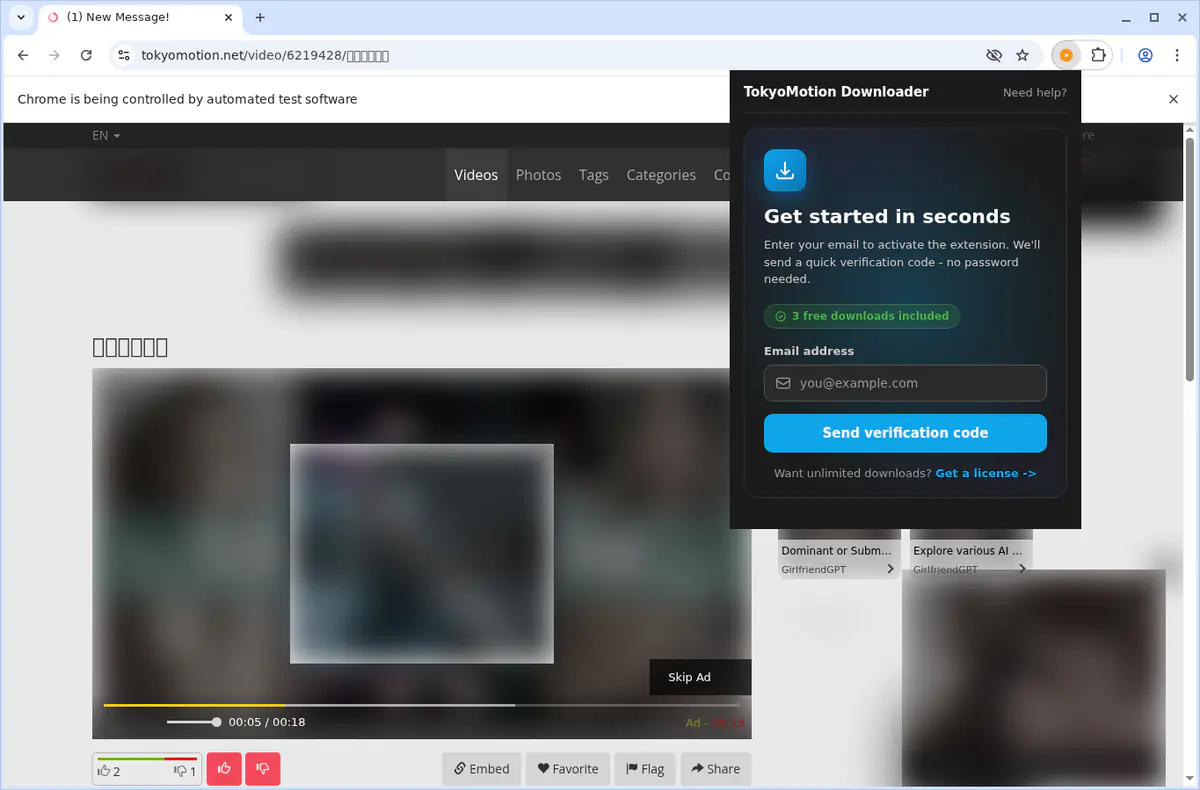
Task: Click the 'TokyoMotion Downloader' popup title
Action: [x=836, y=92]
